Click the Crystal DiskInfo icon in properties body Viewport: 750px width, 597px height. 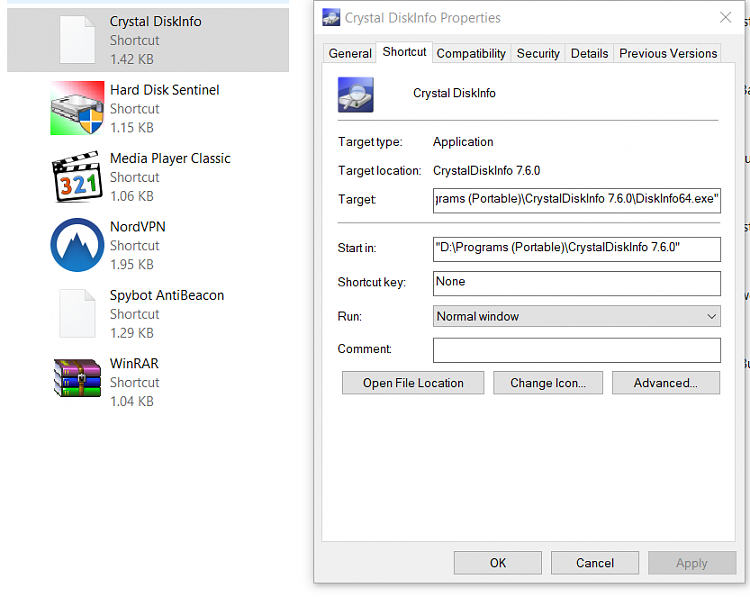tap(355, 95)
